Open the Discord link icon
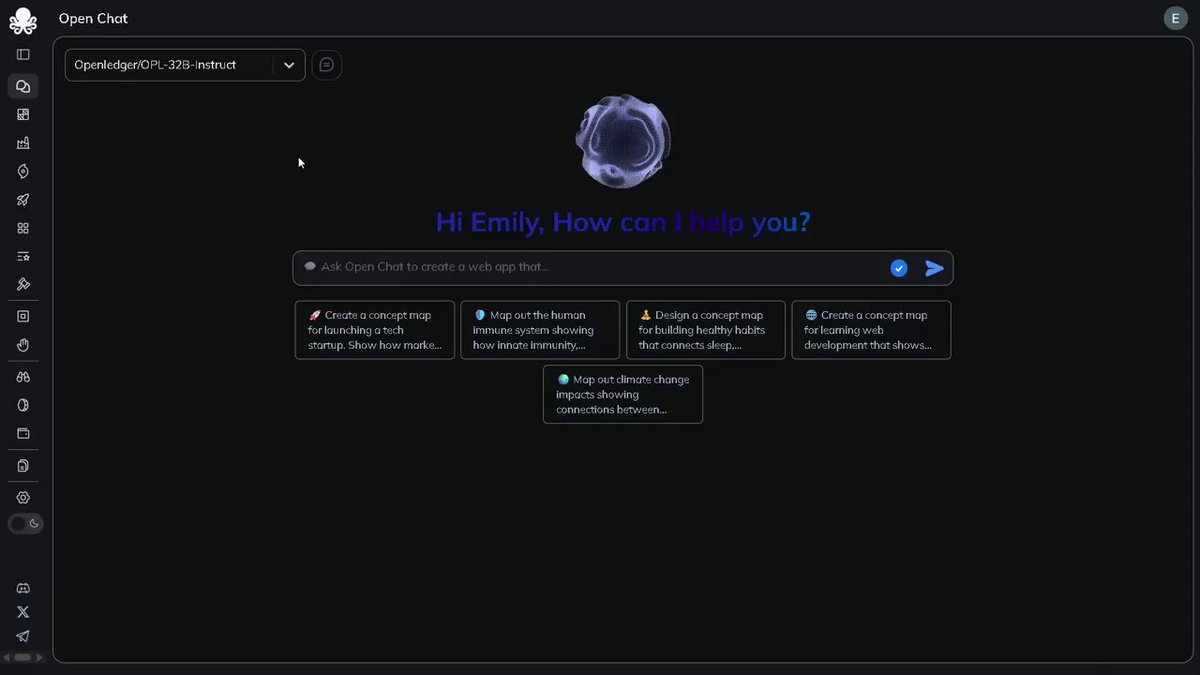The height and width of the screenshot is (675, 1200). 23,588
